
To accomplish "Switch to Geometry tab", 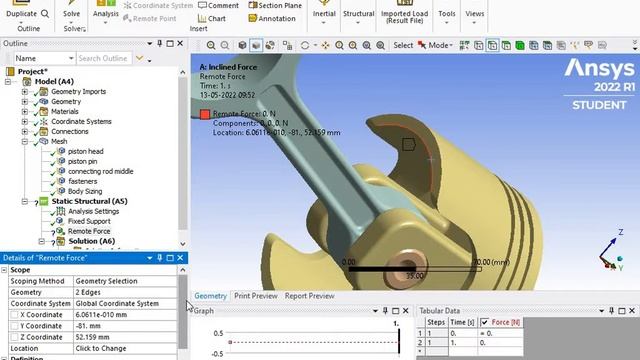I will click(210, 296).
